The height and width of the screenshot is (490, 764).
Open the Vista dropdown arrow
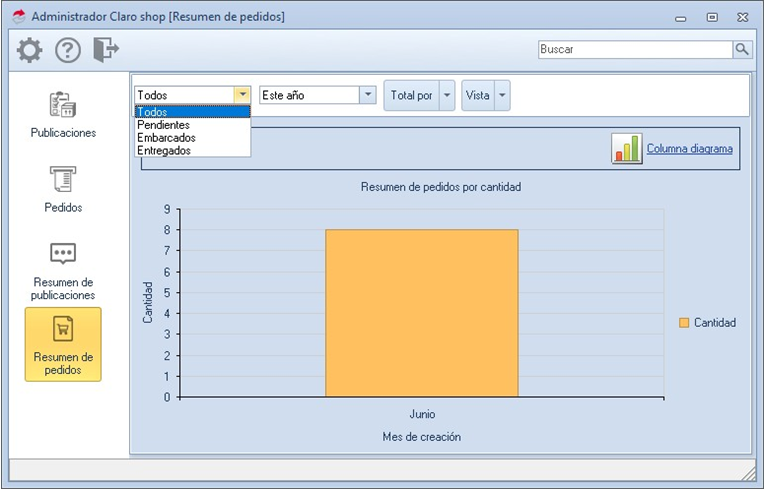[502, 95]
